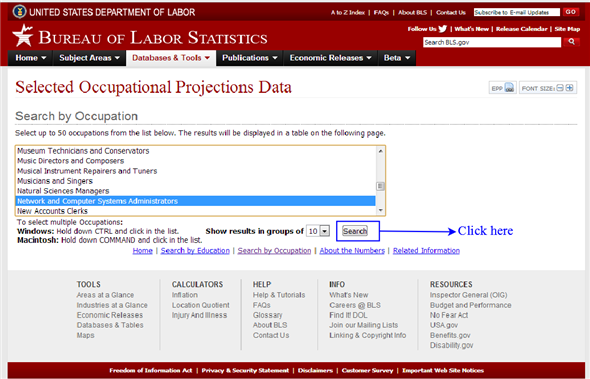Click the Department of Labor seal icon
Screen dimensions: 590x379
pyautogui.click(x=19, y=12)
